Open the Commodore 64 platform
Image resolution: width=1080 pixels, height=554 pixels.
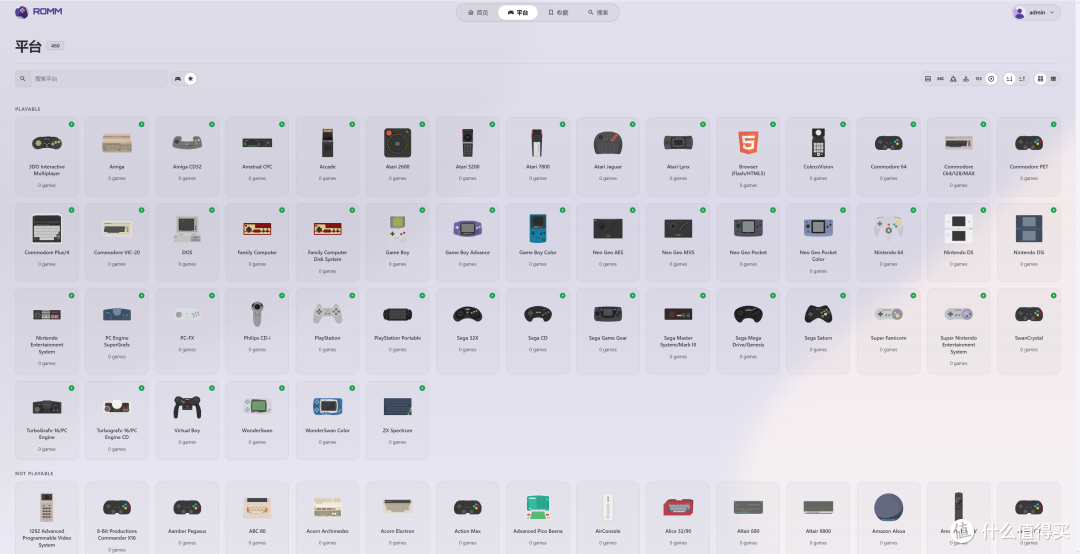[x=889, y=156]
